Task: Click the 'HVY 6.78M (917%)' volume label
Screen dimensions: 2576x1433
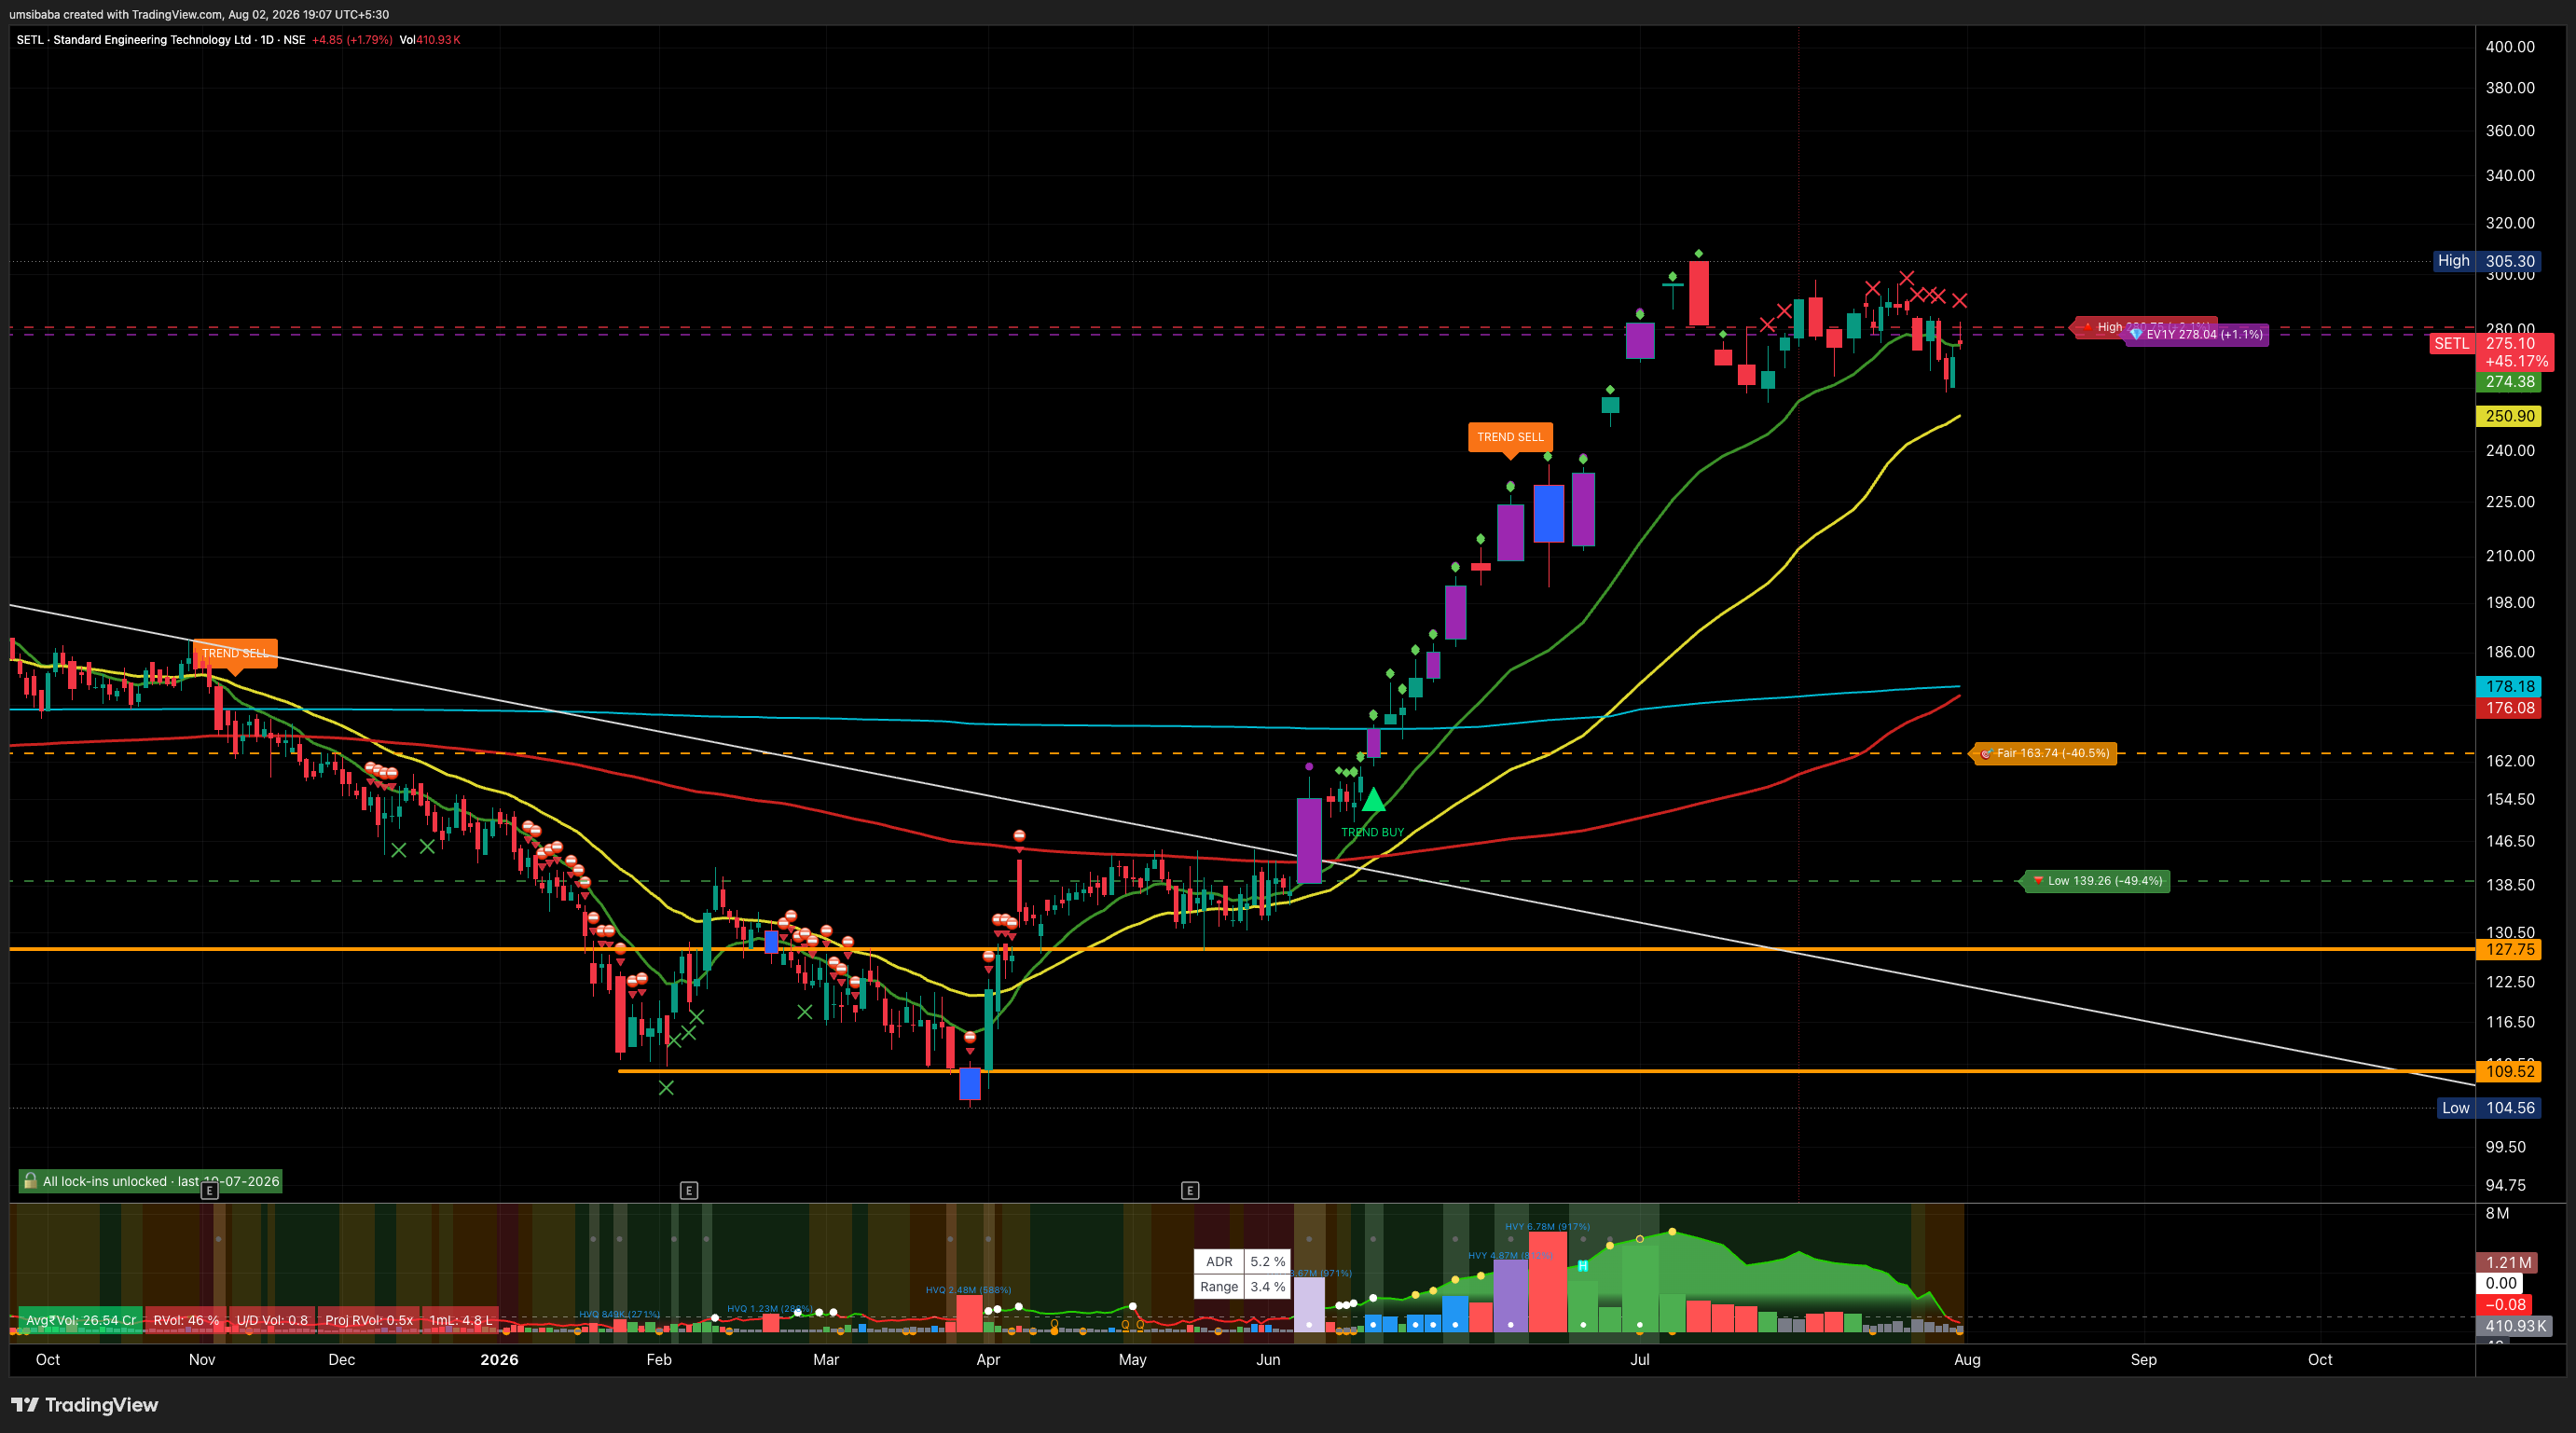Action: (1547, 1227)
